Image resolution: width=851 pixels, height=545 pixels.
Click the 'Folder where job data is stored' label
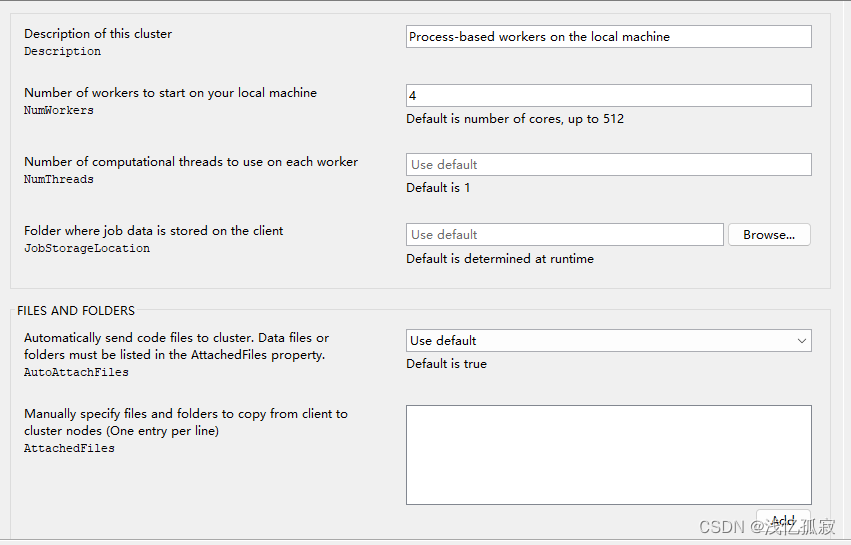tap(153, 231)
